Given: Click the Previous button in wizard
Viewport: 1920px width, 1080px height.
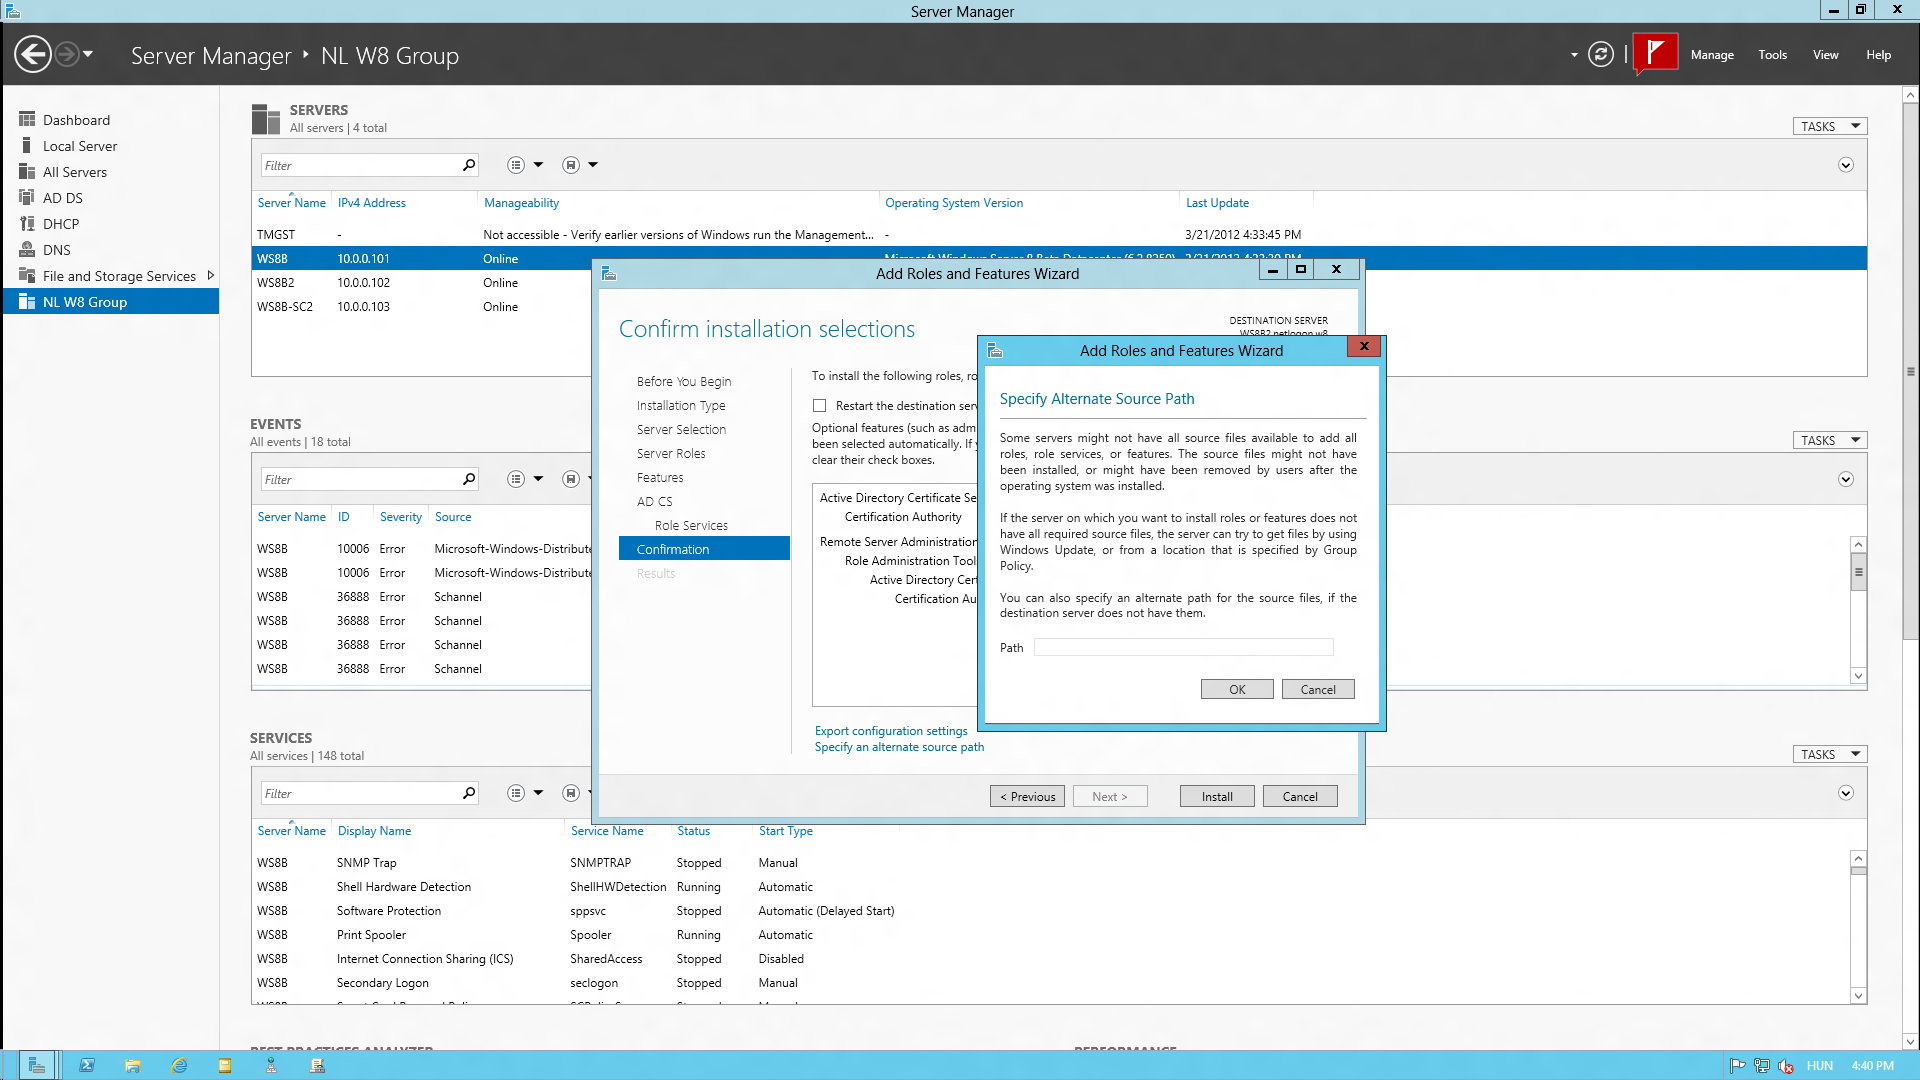Looking at the screenshot, I should click(1027, 797).
